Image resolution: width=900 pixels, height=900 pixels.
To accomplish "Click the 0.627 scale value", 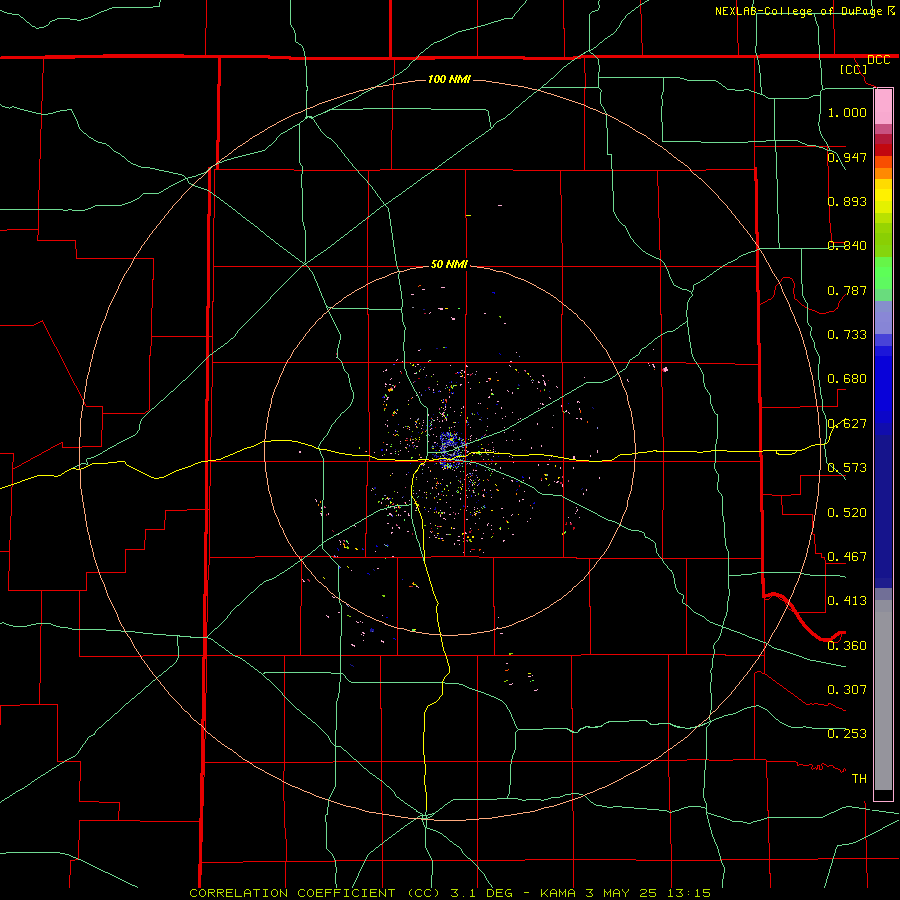I will pos(847,424).
